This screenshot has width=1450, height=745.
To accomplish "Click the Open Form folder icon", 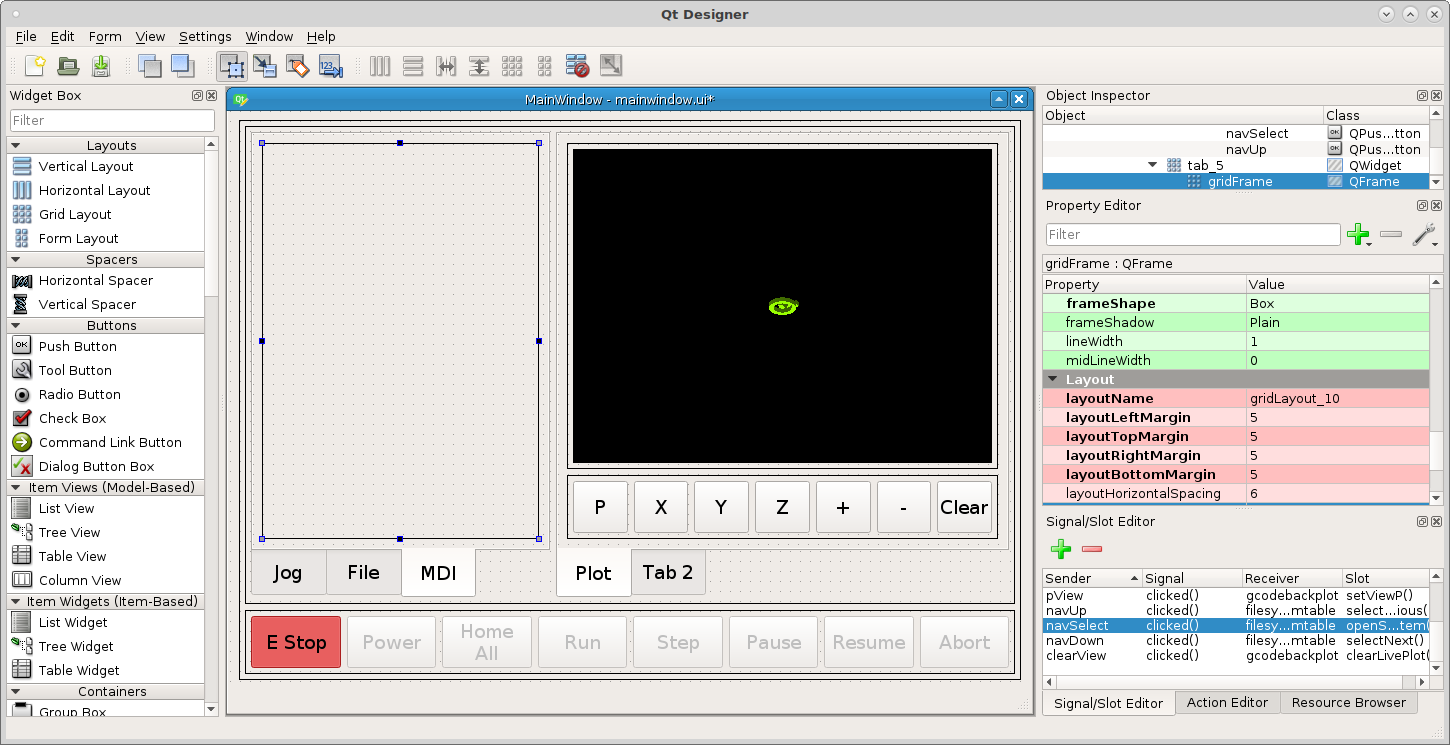I will point(68,66).
